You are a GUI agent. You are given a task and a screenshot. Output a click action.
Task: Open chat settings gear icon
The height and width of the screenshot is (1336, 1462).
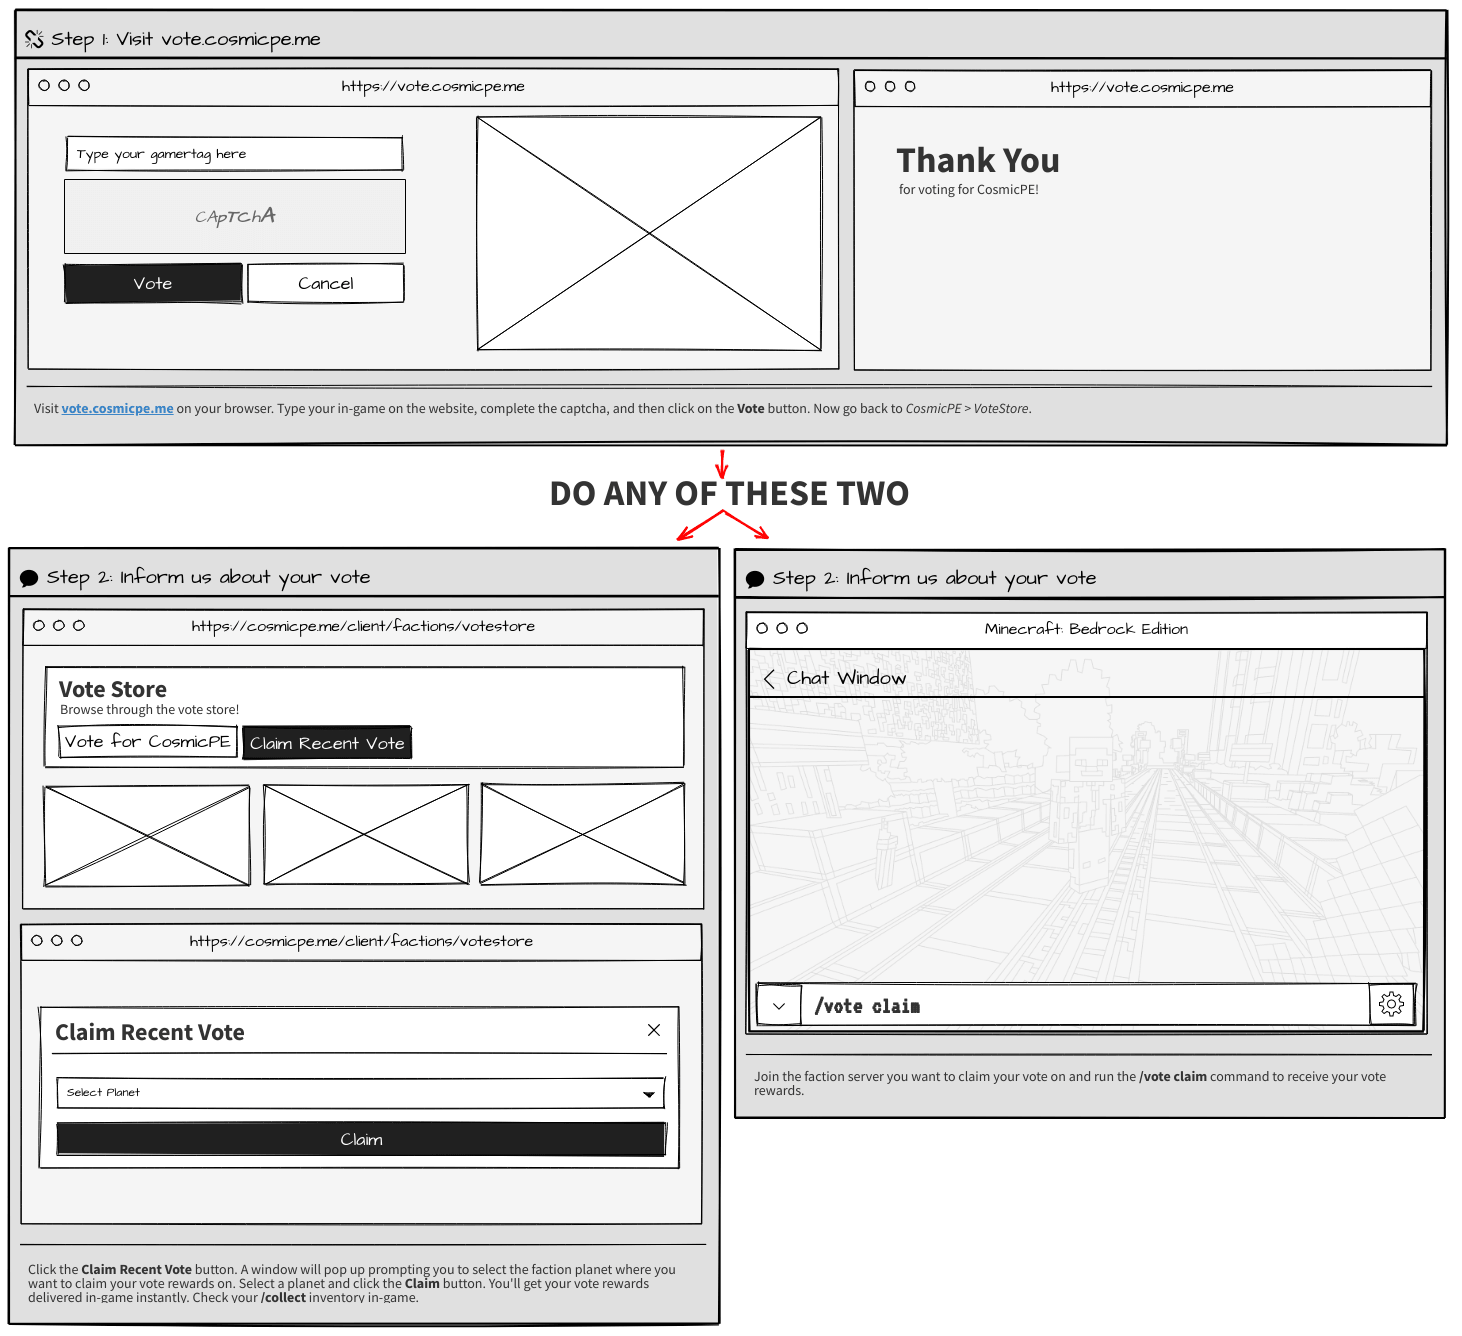pos(1391,1004)
